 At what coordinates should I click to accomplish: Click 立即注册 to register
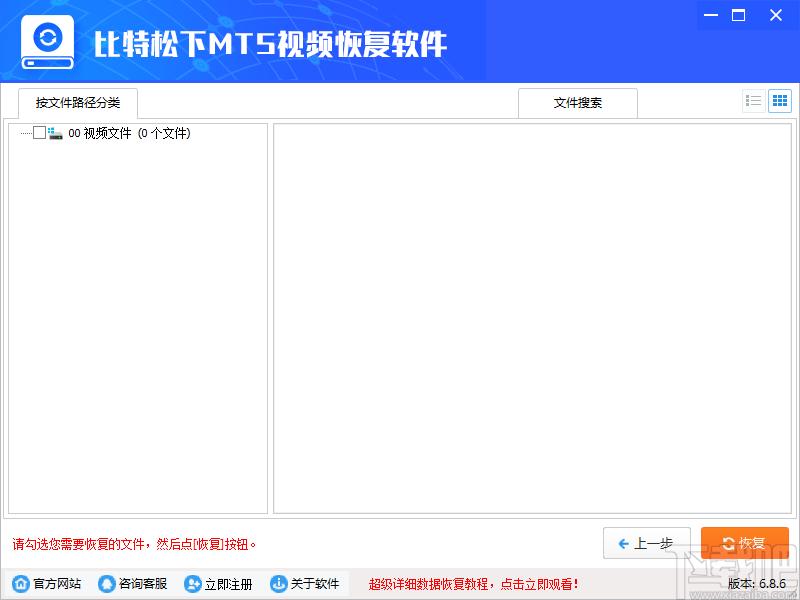(218, 584)
